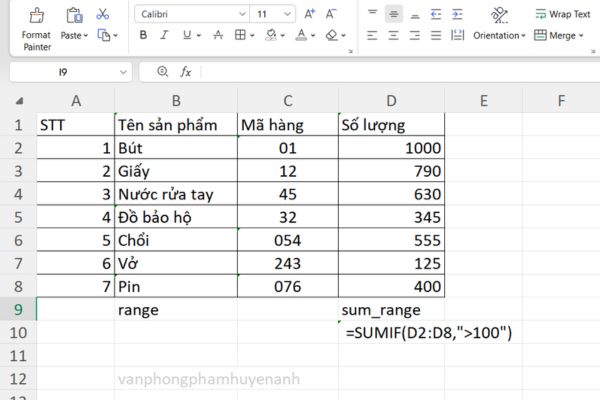Click the Increase Indent icon

coord(457,14)
